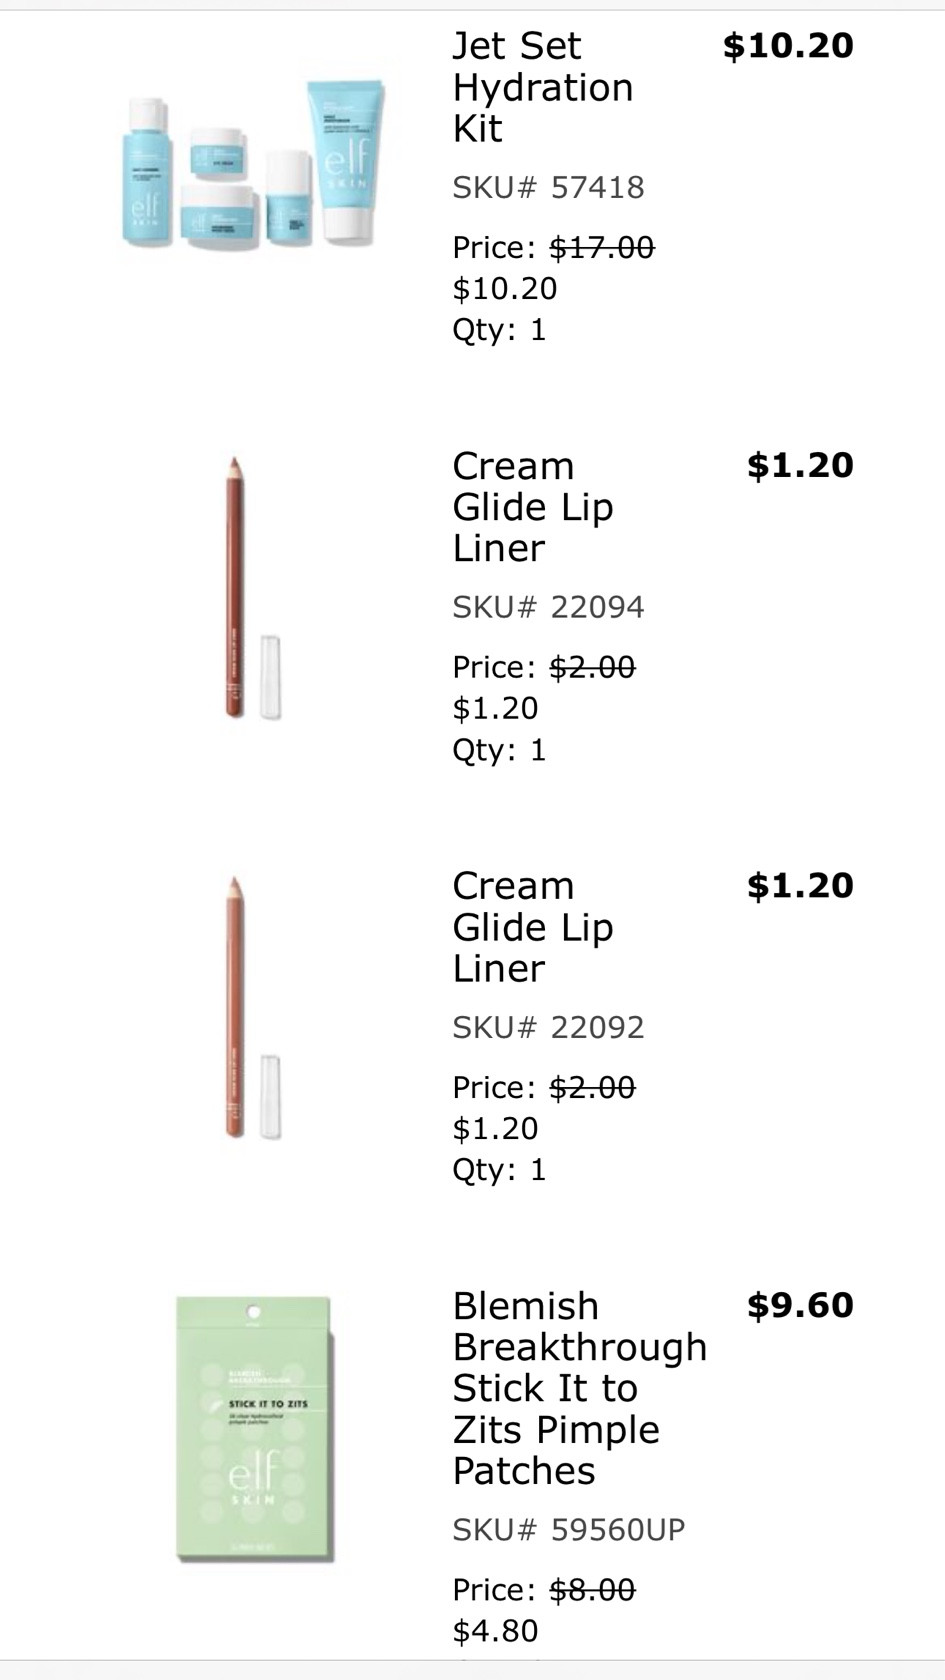Select the SKU# 22092 text
945x1680 pixels.
(548, 1027)
